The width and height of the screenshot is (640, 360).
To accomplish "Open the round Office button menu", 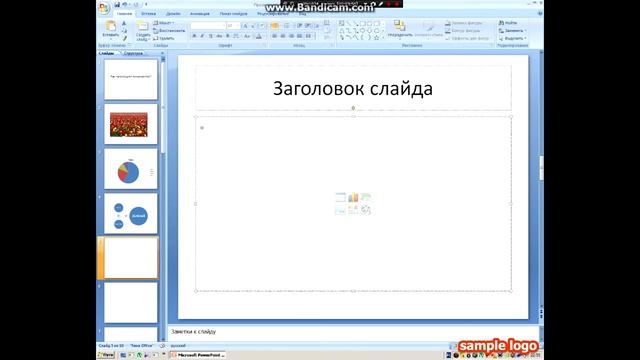I will pyautogui.click(x=104, y=8).
